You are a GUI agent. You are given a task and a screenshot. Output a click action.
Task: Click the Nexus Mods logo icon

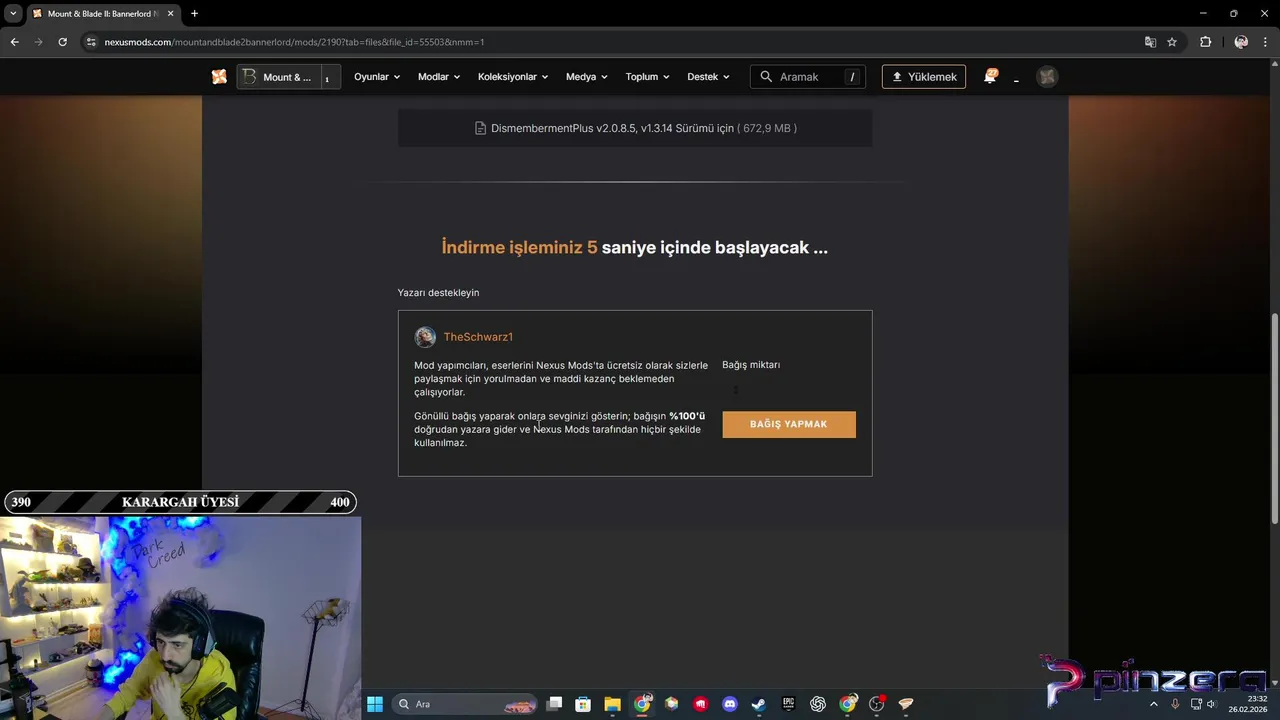pos(219,77)
